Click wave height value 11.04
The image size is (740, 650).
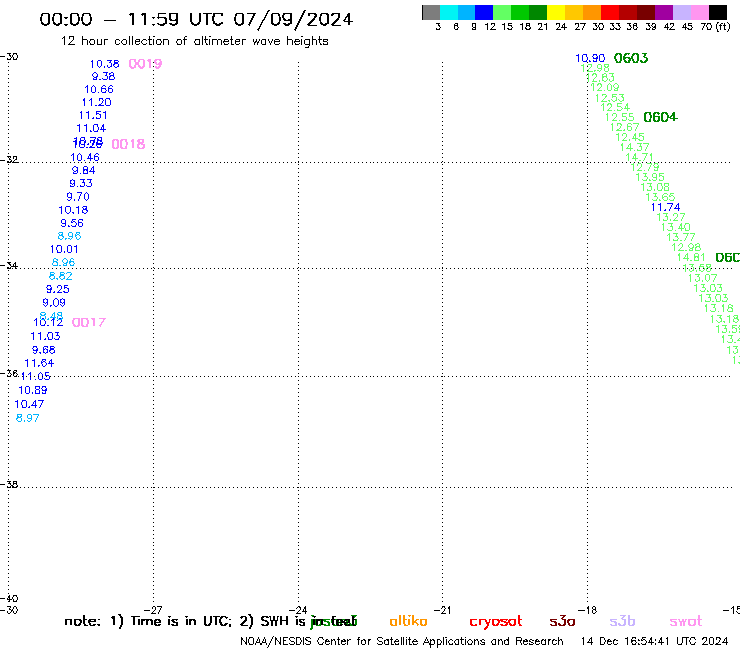click(x=91, y=128)
